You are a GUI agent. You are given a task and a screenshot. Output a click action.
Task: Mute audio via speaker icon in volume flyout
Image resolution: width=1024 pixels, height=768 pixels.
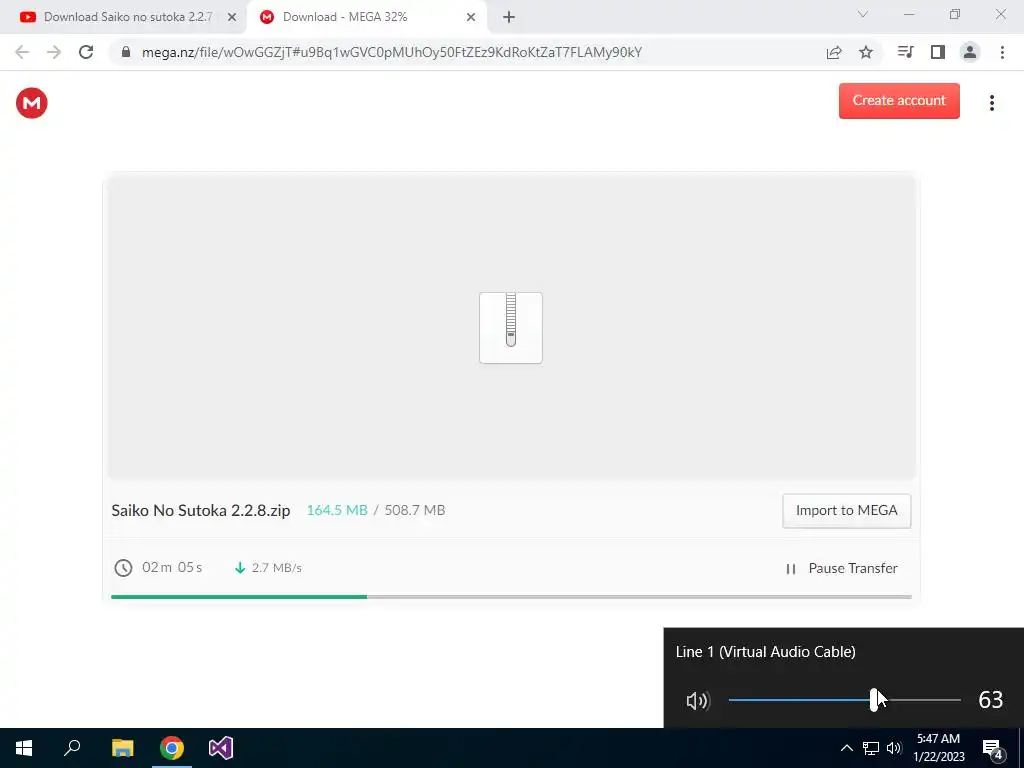697,701
